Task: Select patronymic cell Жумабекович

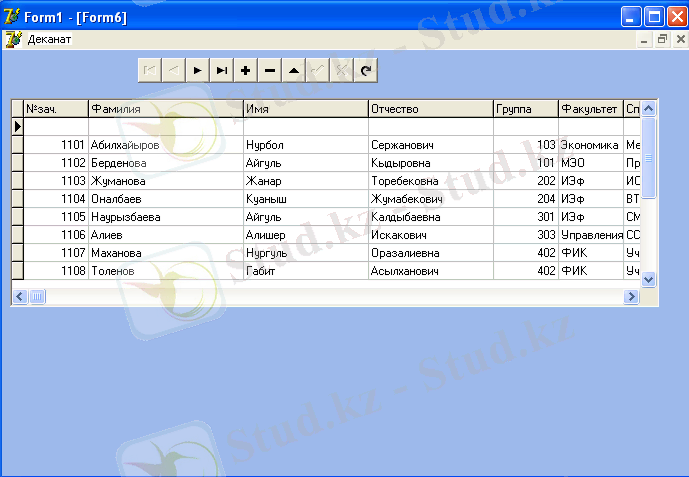Action: point(431,199)
